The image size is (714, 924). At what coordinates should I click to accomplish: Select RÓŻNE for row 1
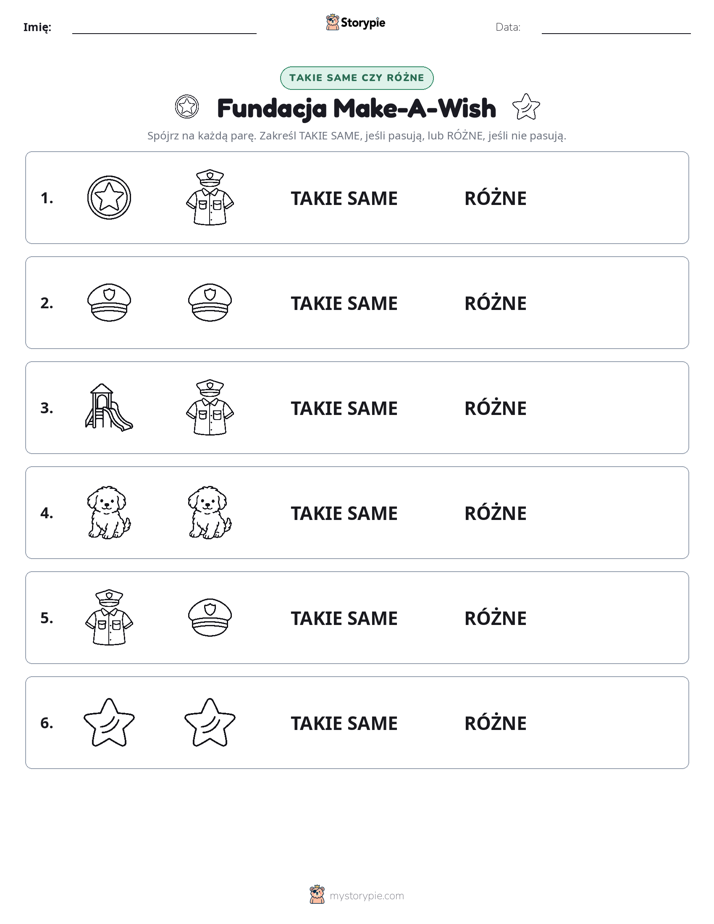pyautogui.click(x=495, y=198)
